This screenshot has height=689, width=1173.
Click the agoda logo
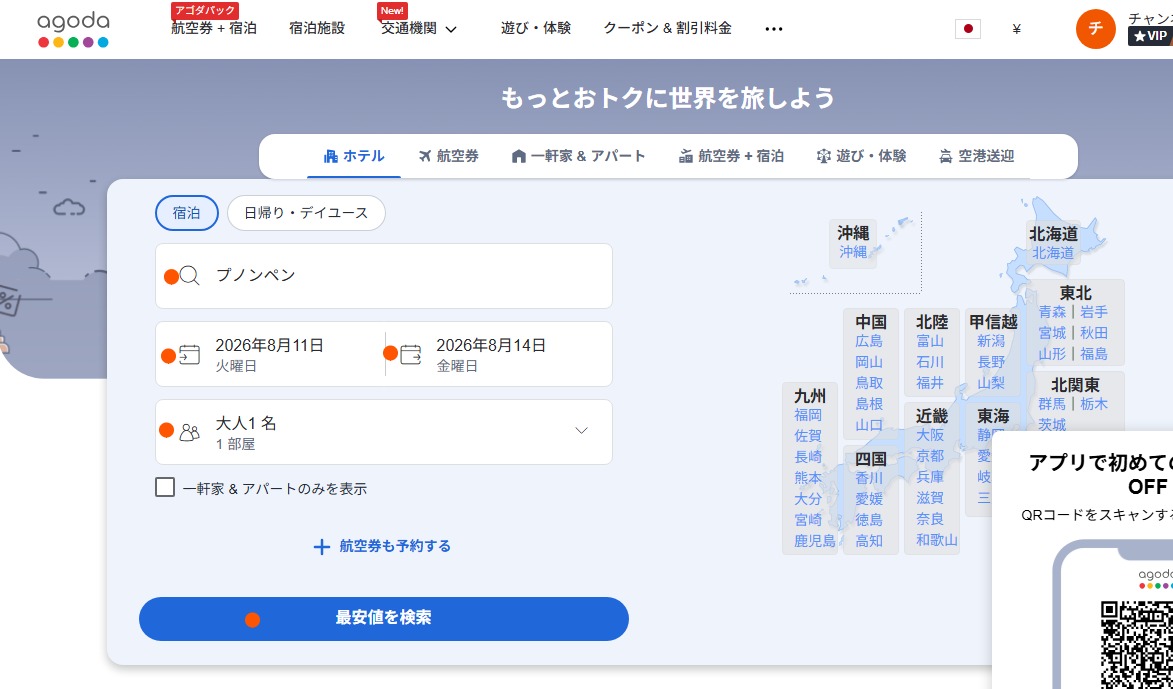73,30
